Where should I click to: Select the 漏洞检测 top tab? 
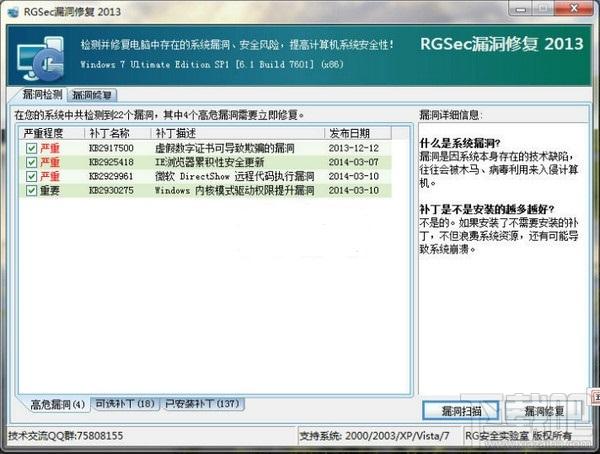43,94
